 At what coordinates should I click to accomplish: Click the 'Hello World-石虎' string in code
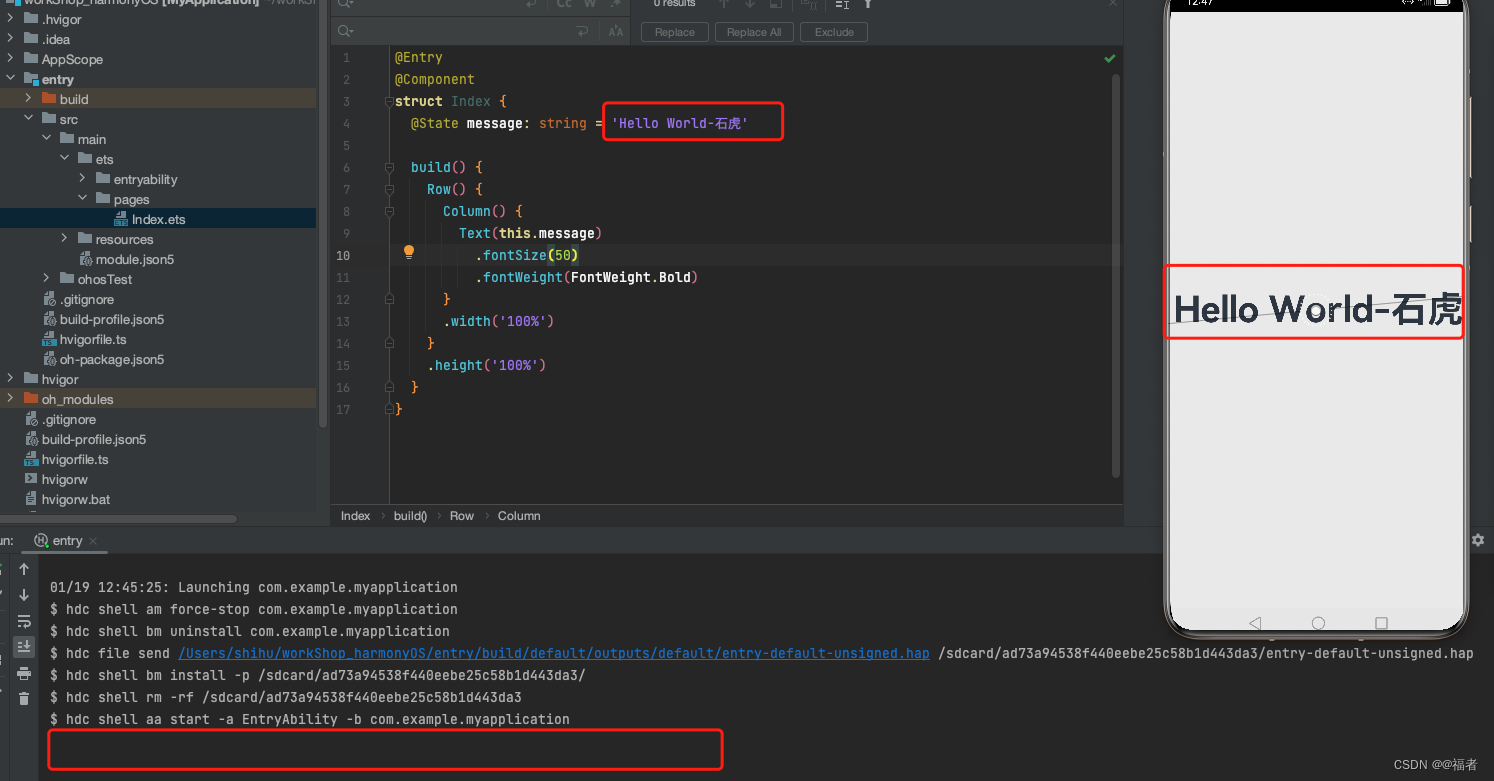click(x=680, y=123)
